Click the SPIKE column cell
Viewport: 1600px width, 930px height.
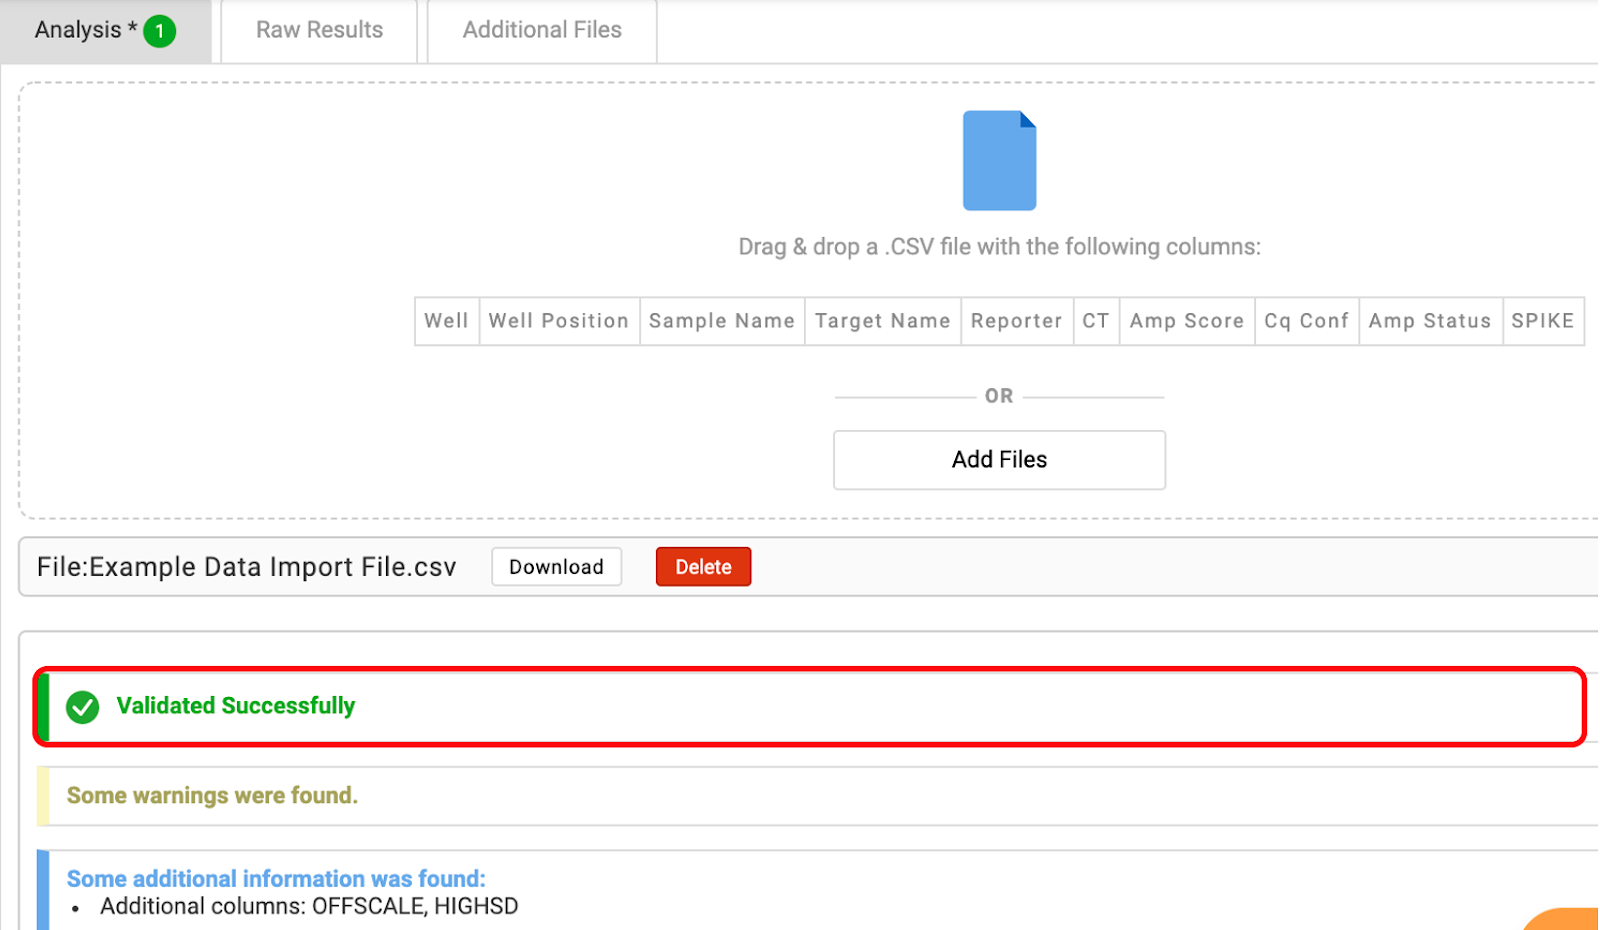click(x=1543, y=321)
